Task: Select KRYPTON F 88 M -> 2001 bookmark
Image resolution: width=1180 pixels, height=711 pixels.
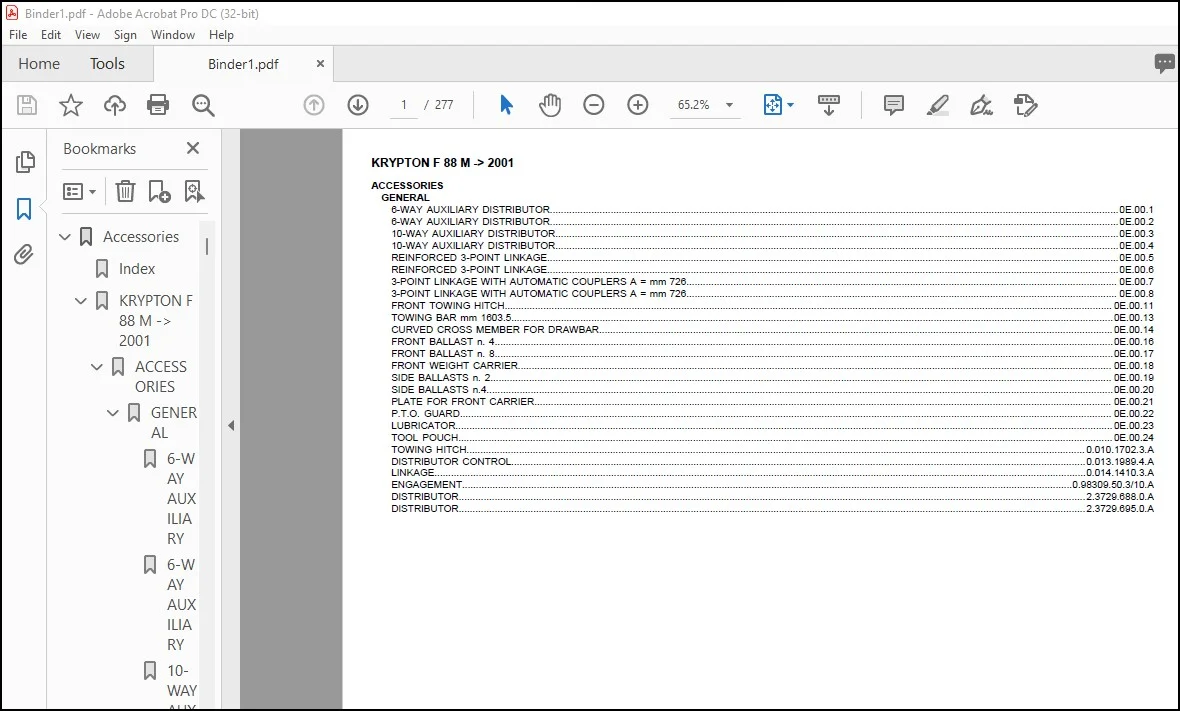Action: pyautogui.click(x=156, y=321)
